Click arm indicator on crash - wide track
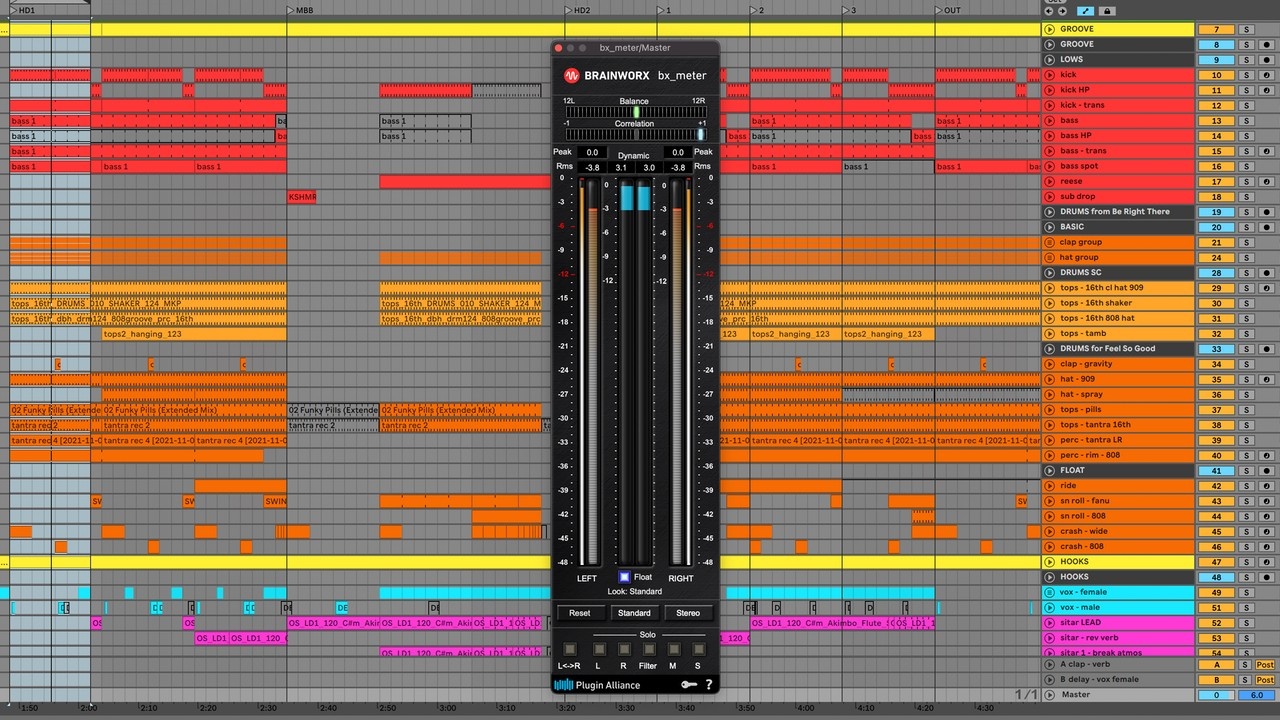The image size is (1280, 720). (x=1265, y=531)
